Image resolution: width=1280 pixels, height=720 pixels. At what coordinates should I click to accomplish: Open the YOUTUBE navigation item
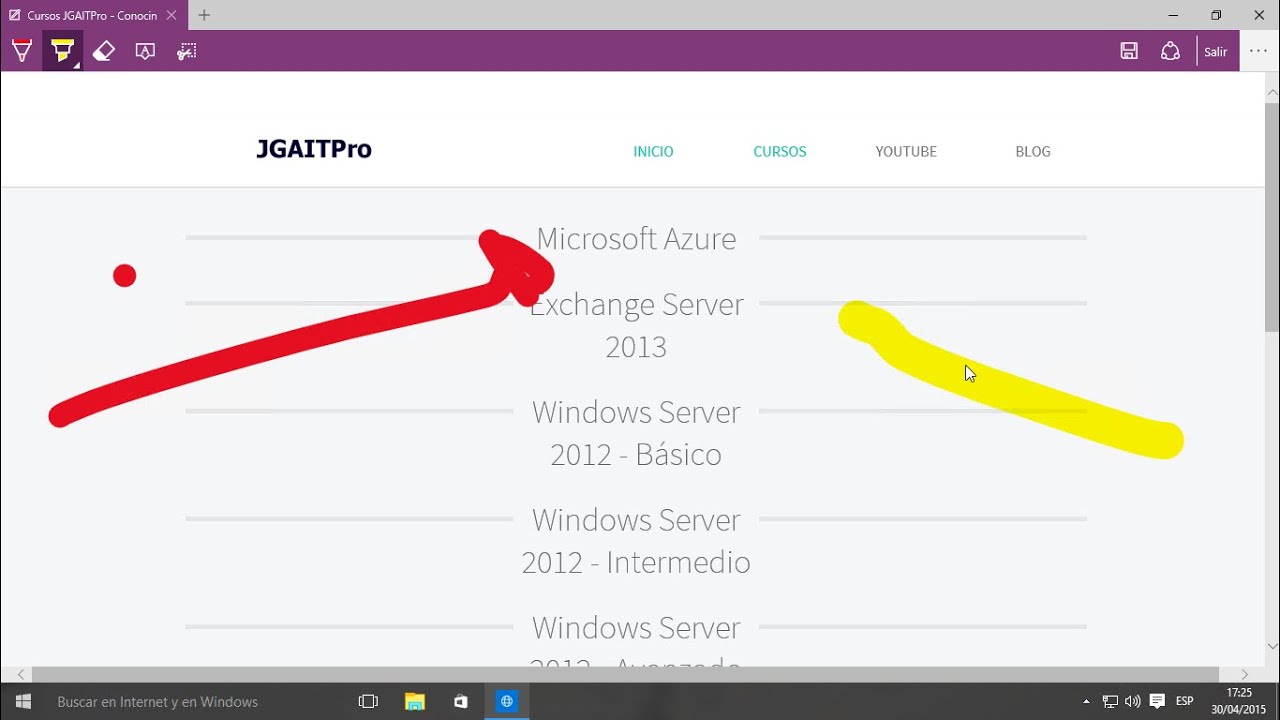click(906, 152)
